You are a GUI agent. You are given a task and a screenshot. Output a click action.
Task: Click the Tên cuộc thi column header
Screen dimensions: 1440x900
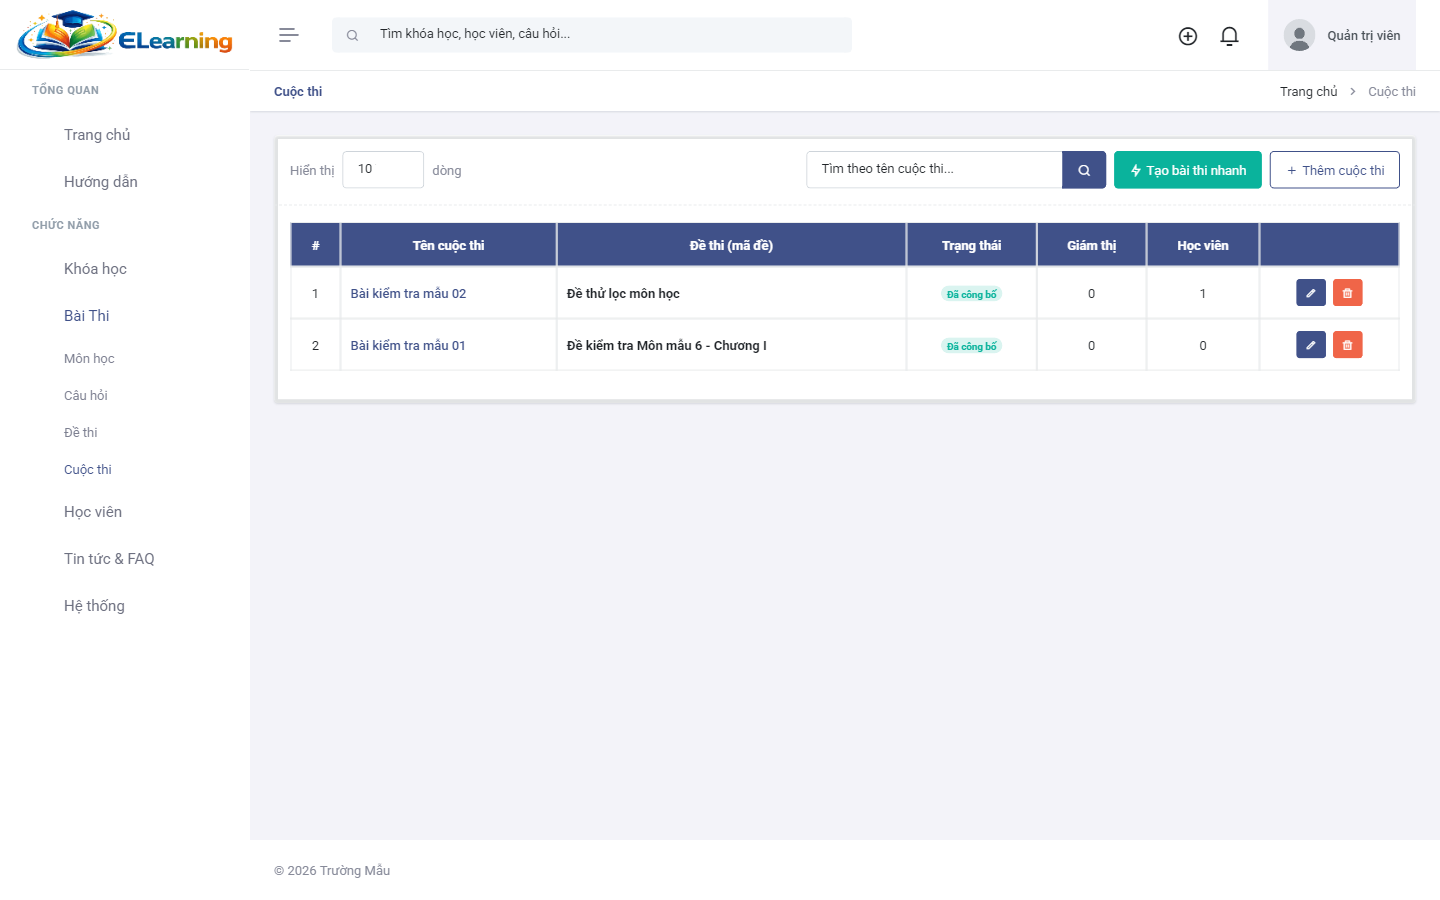[448, 245]
